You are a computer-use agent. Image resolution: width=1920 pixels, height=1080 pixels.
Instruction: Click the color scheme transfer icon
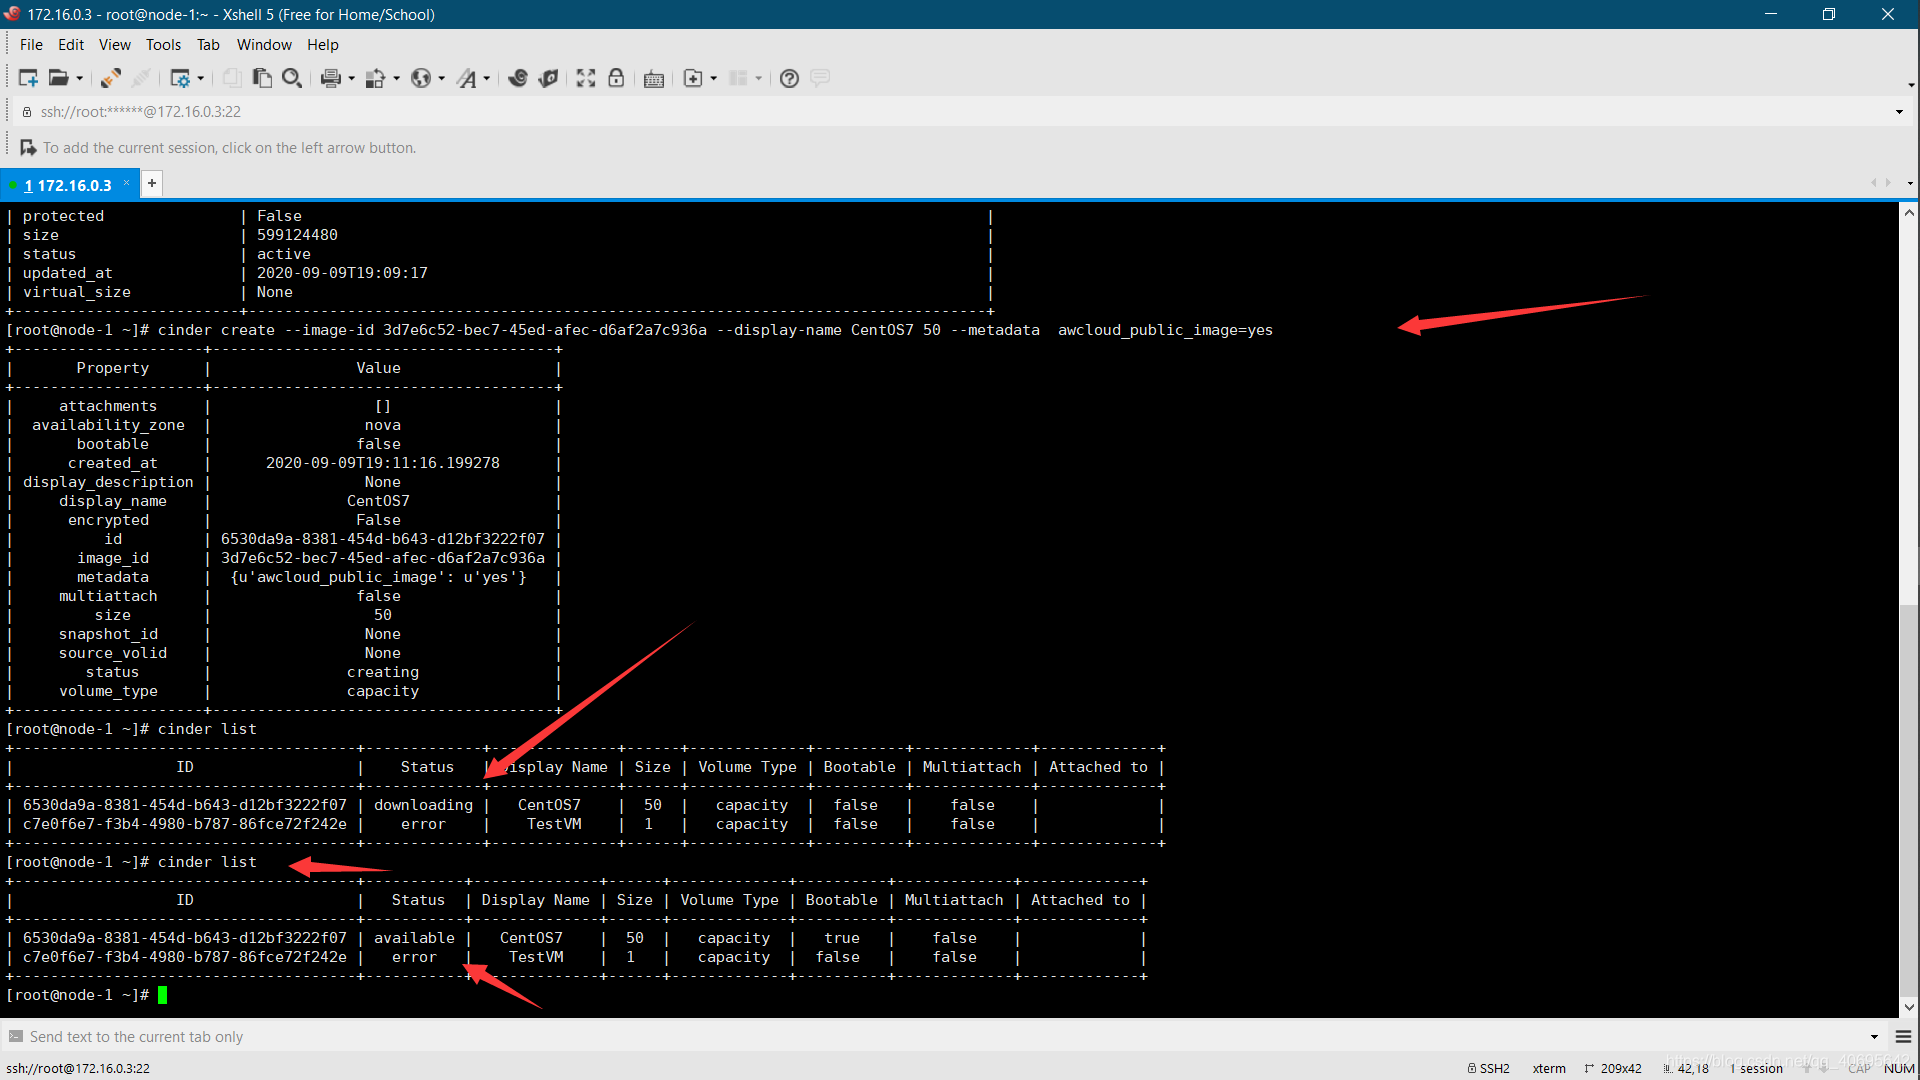point(376,78)
